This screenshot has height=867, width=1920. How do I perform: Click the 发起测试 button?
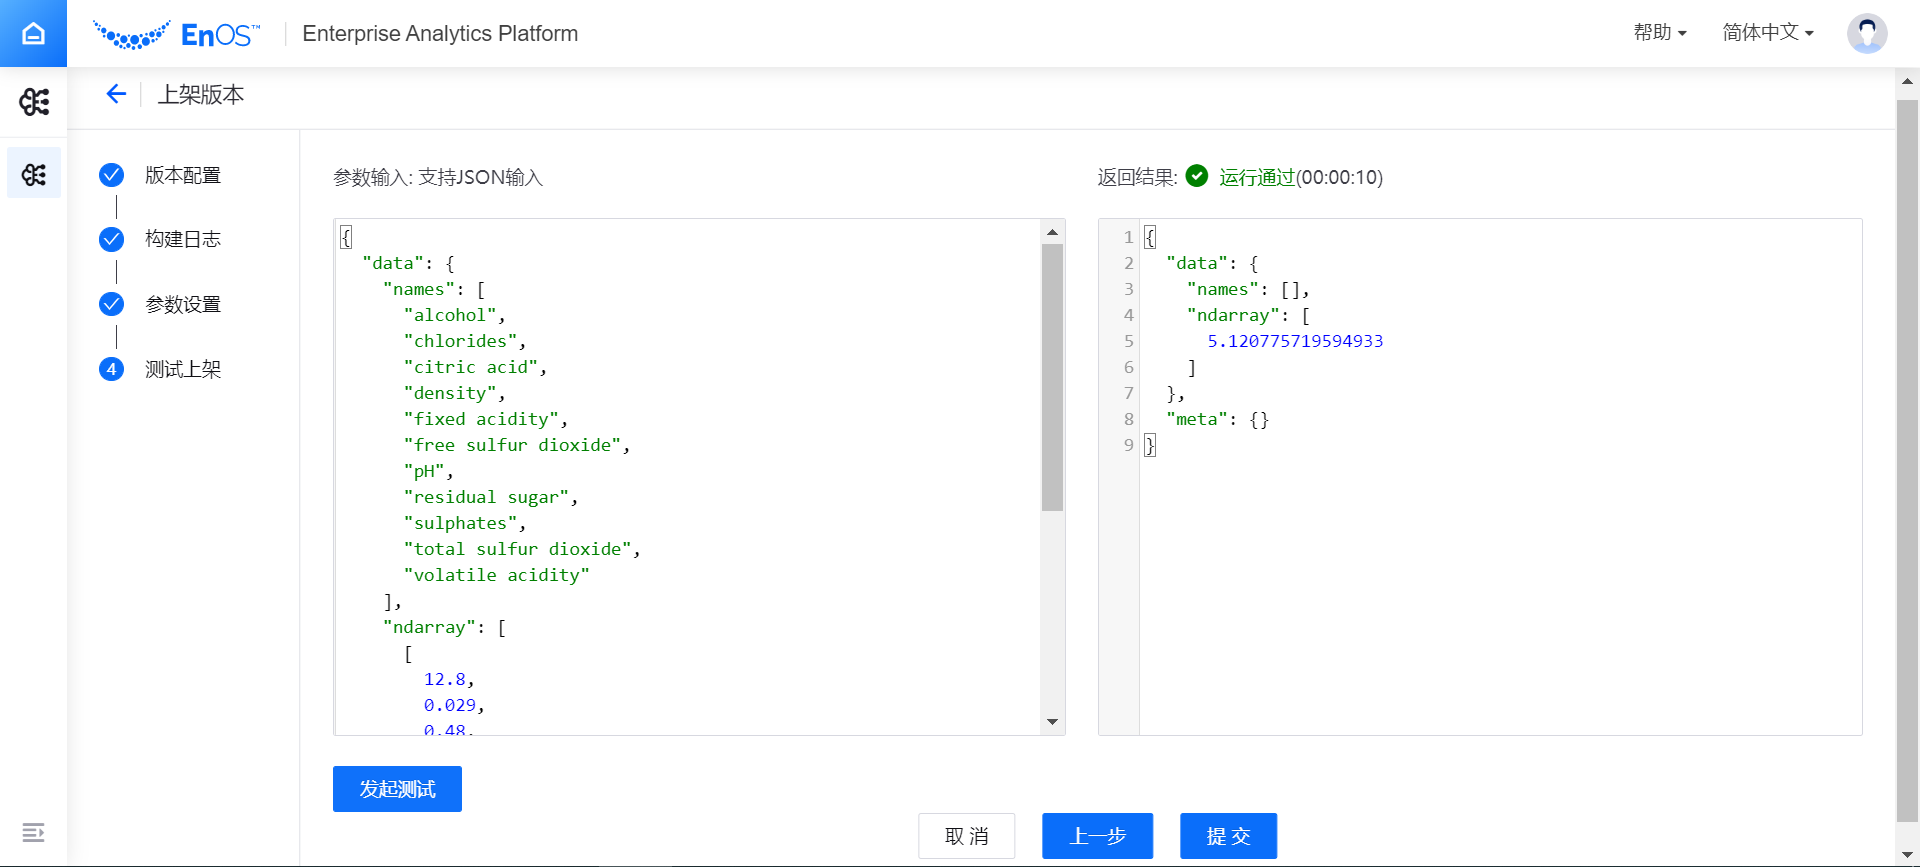coord(397,789)
